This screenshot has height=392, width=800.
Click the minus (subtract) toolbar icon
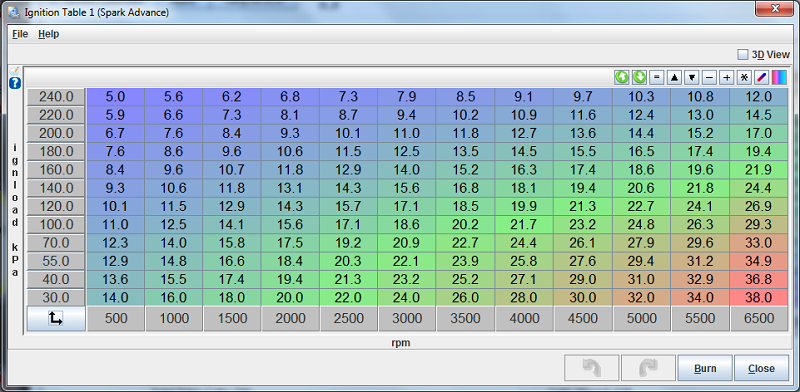coord(709,78)
